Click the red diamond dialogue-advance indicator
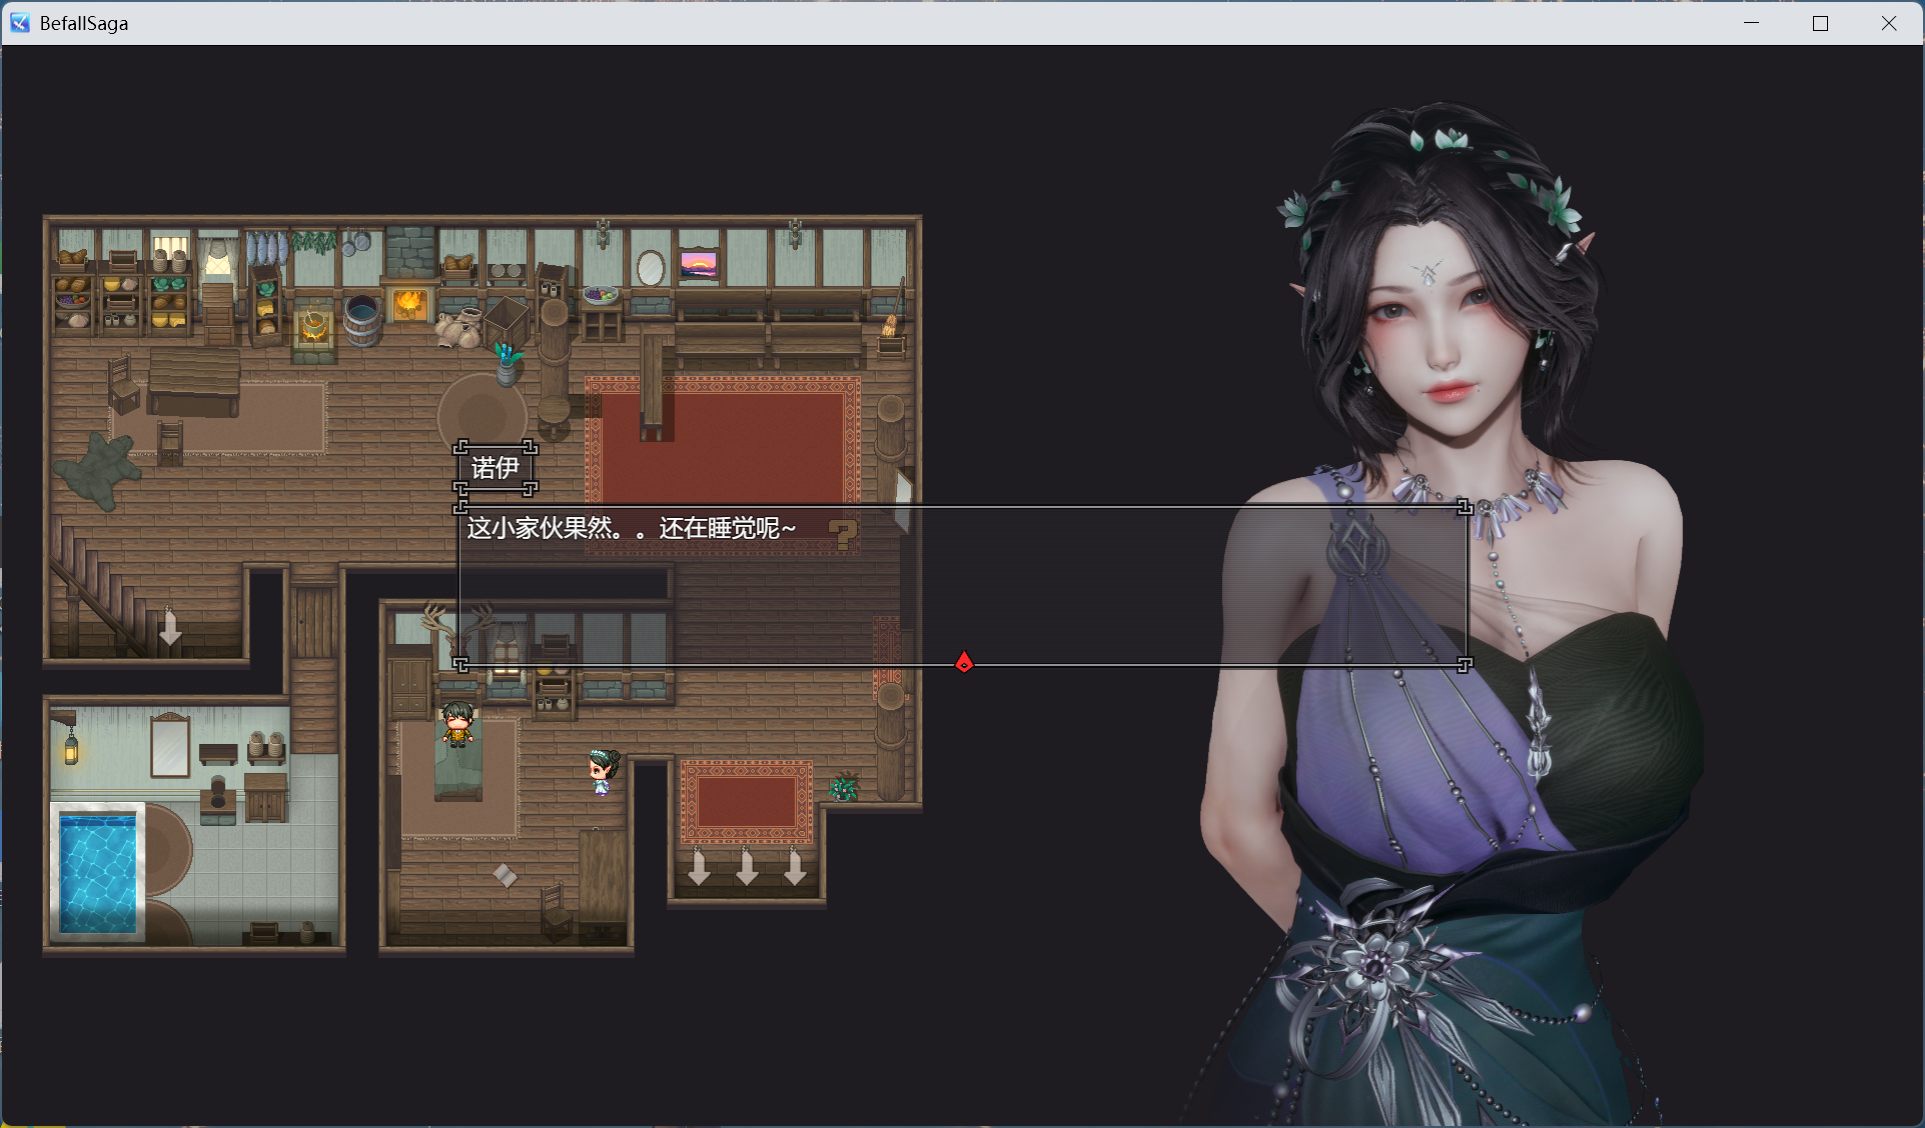 pyautogui.click(x=963, y=661)
